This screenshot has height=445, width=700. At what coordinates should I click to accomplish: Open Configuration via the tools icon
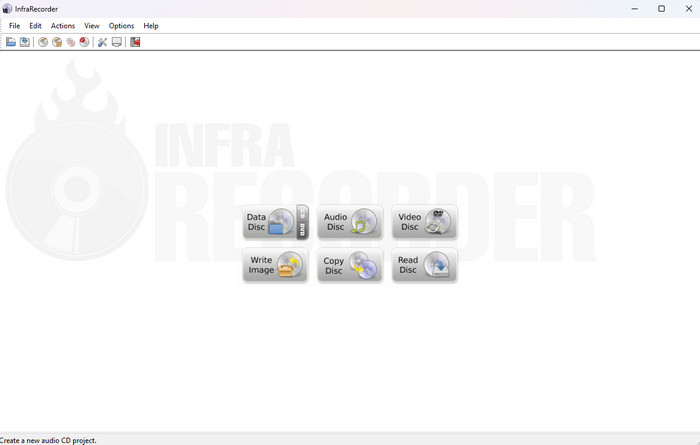[x=102, y=42]
